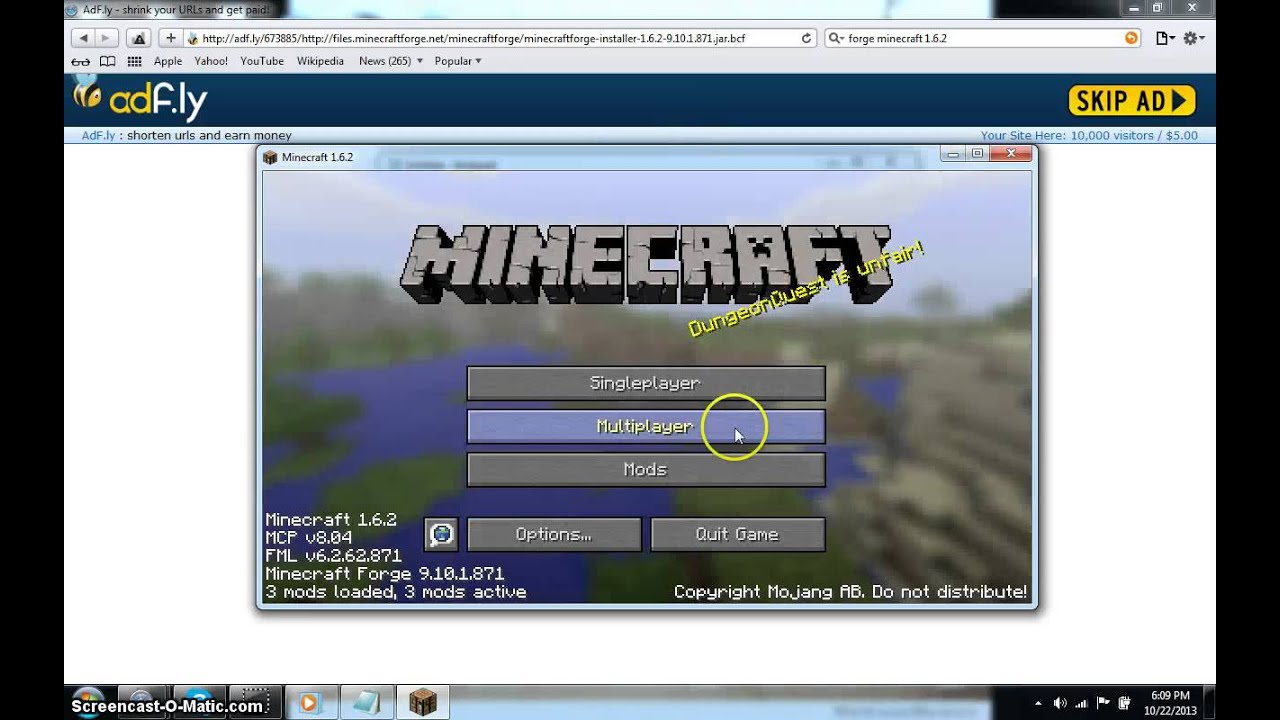The width and height of the screenshot is (1280, 720).
Task: Click the Singleplayer button
Action: [x=646, y=383]
